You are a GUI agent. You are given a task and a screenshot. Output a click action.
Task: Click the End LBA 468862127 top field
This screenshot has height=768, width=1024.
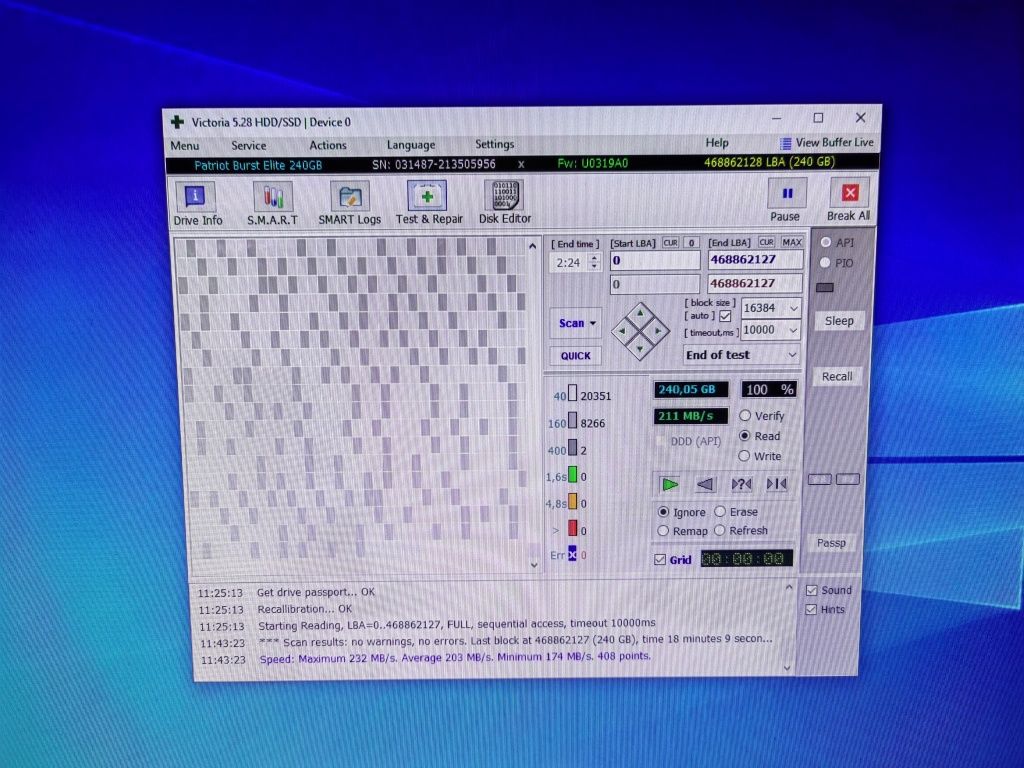(x=756, y=260)
